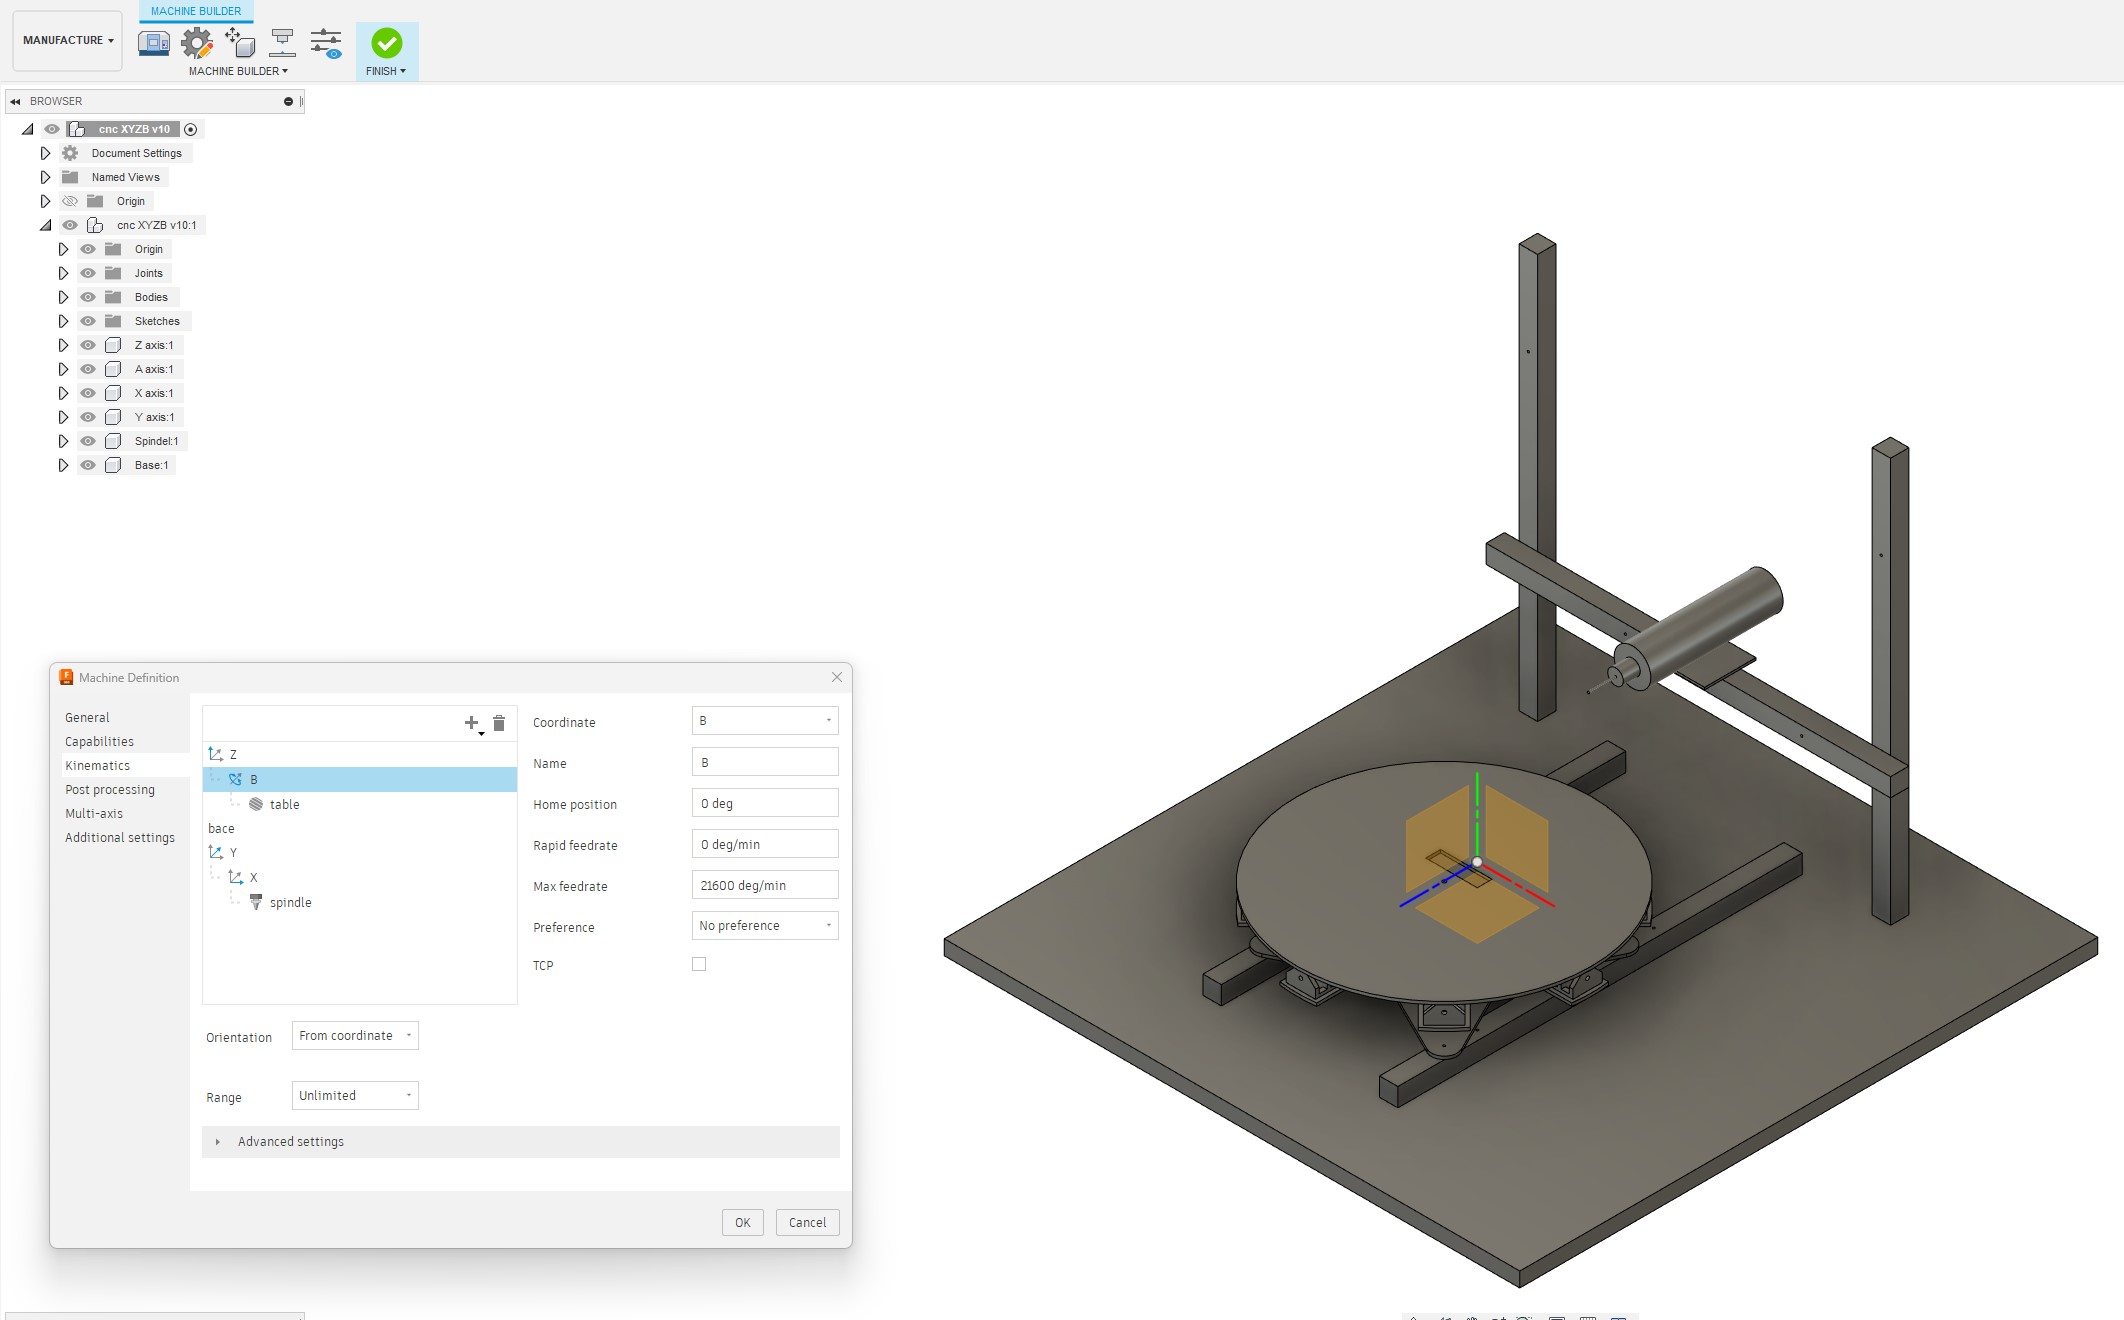Click the Named Views folder icon

(70, 177)
